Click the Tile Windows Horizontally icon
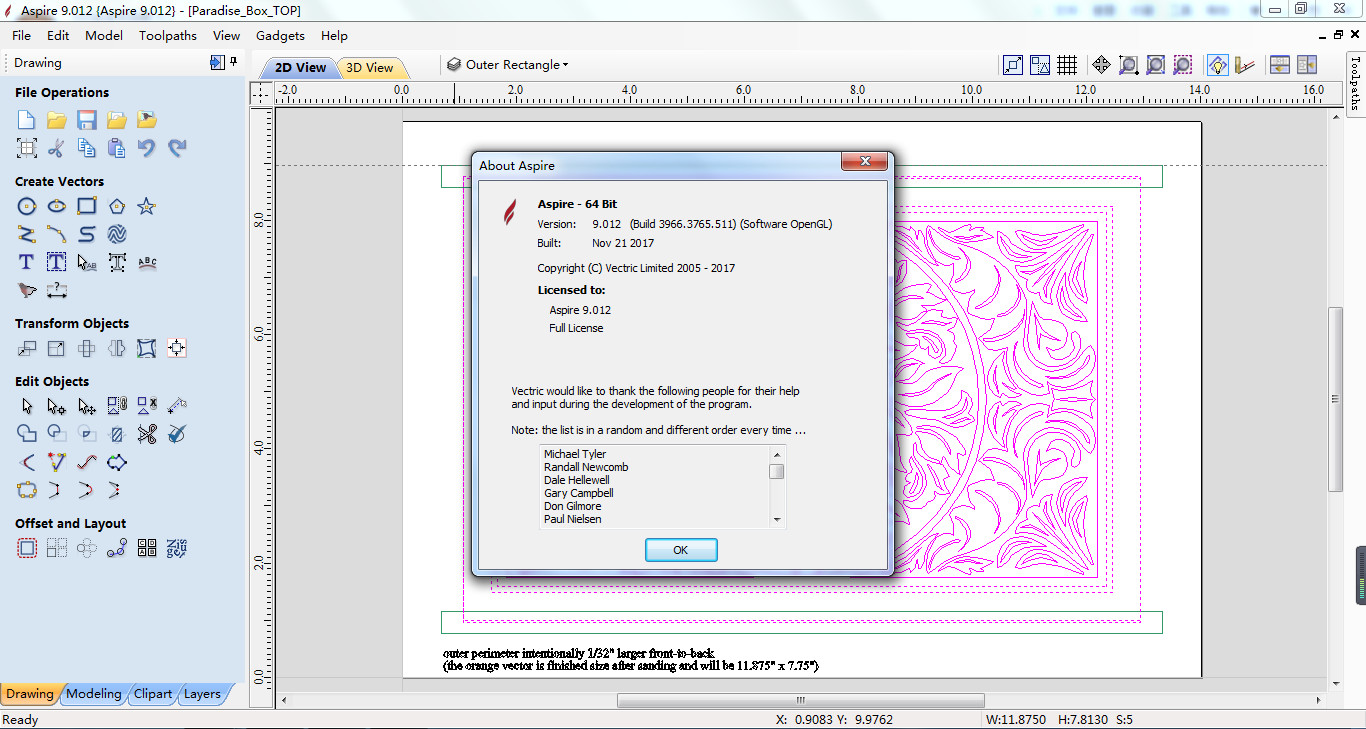This screenshot has height=729, width=1366. (x=1279, y=65)
